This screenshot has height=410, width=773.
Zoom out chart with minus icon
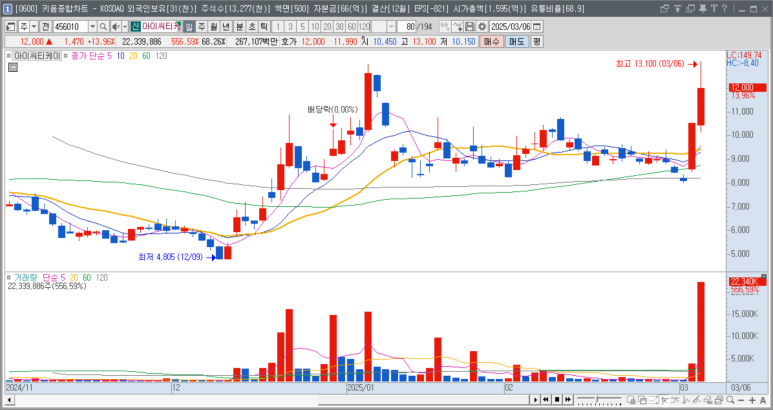741,400
